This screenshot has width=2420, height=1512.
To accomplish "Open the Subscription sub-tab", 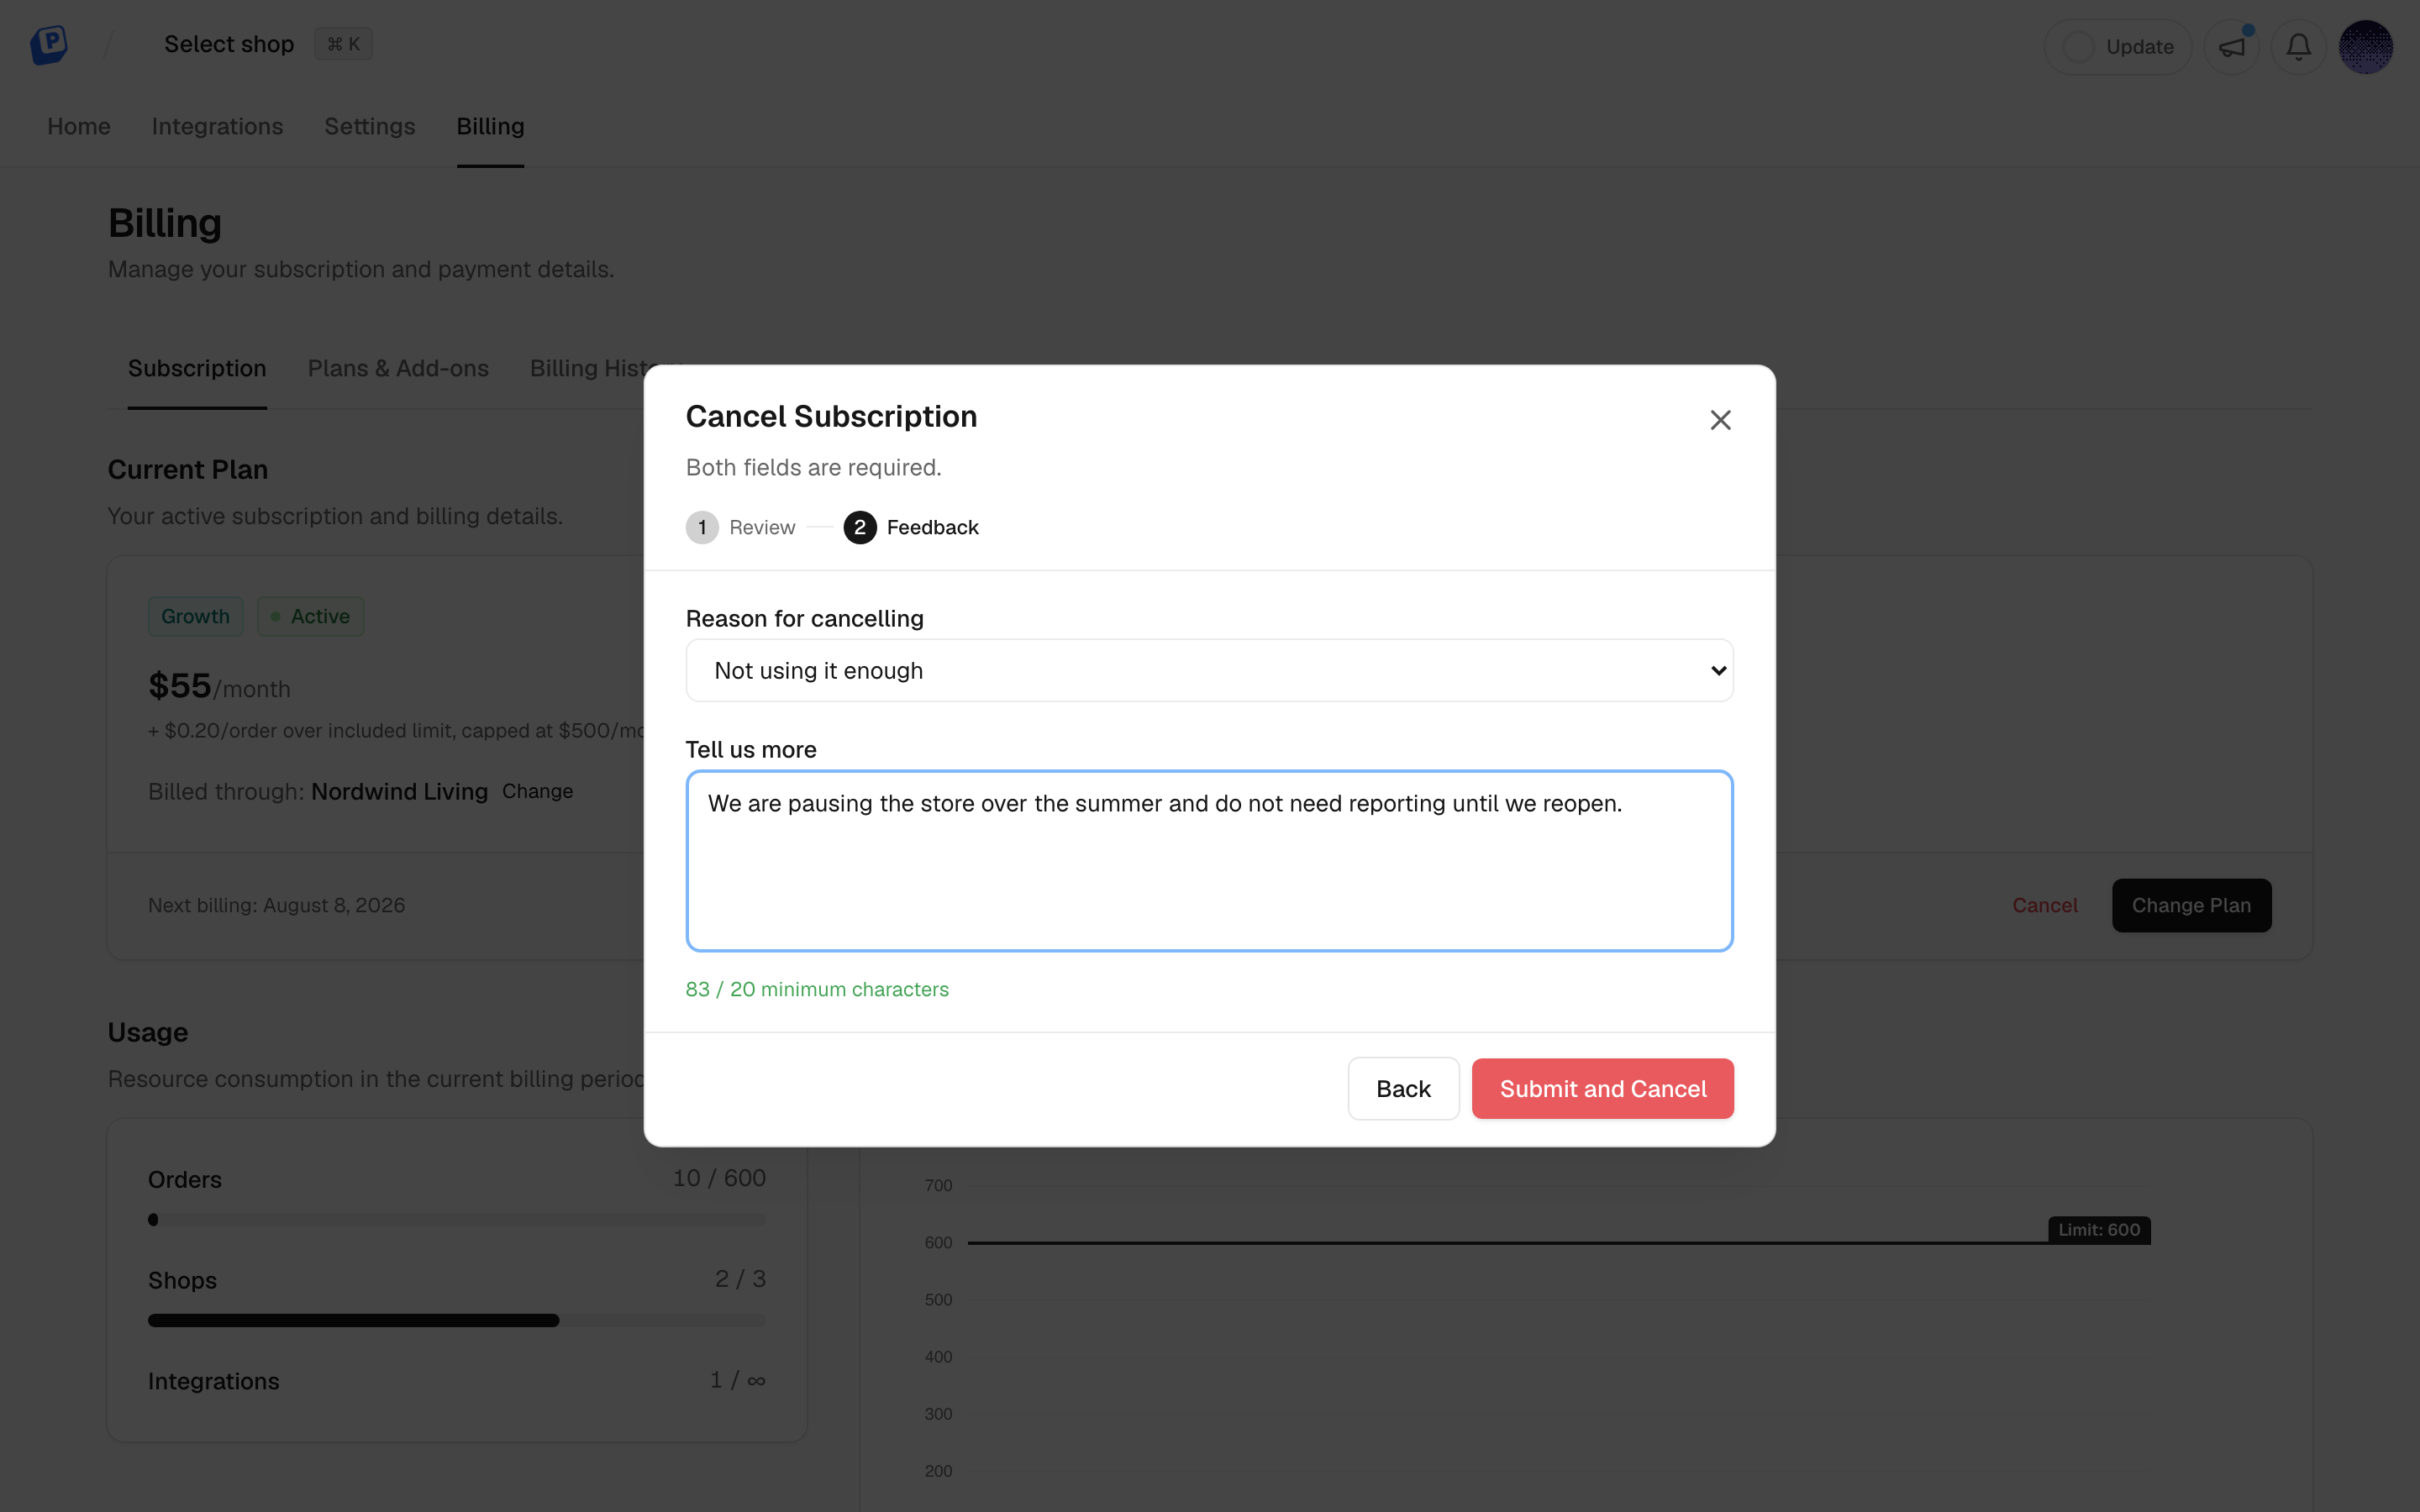I will (x=197, y=368).
